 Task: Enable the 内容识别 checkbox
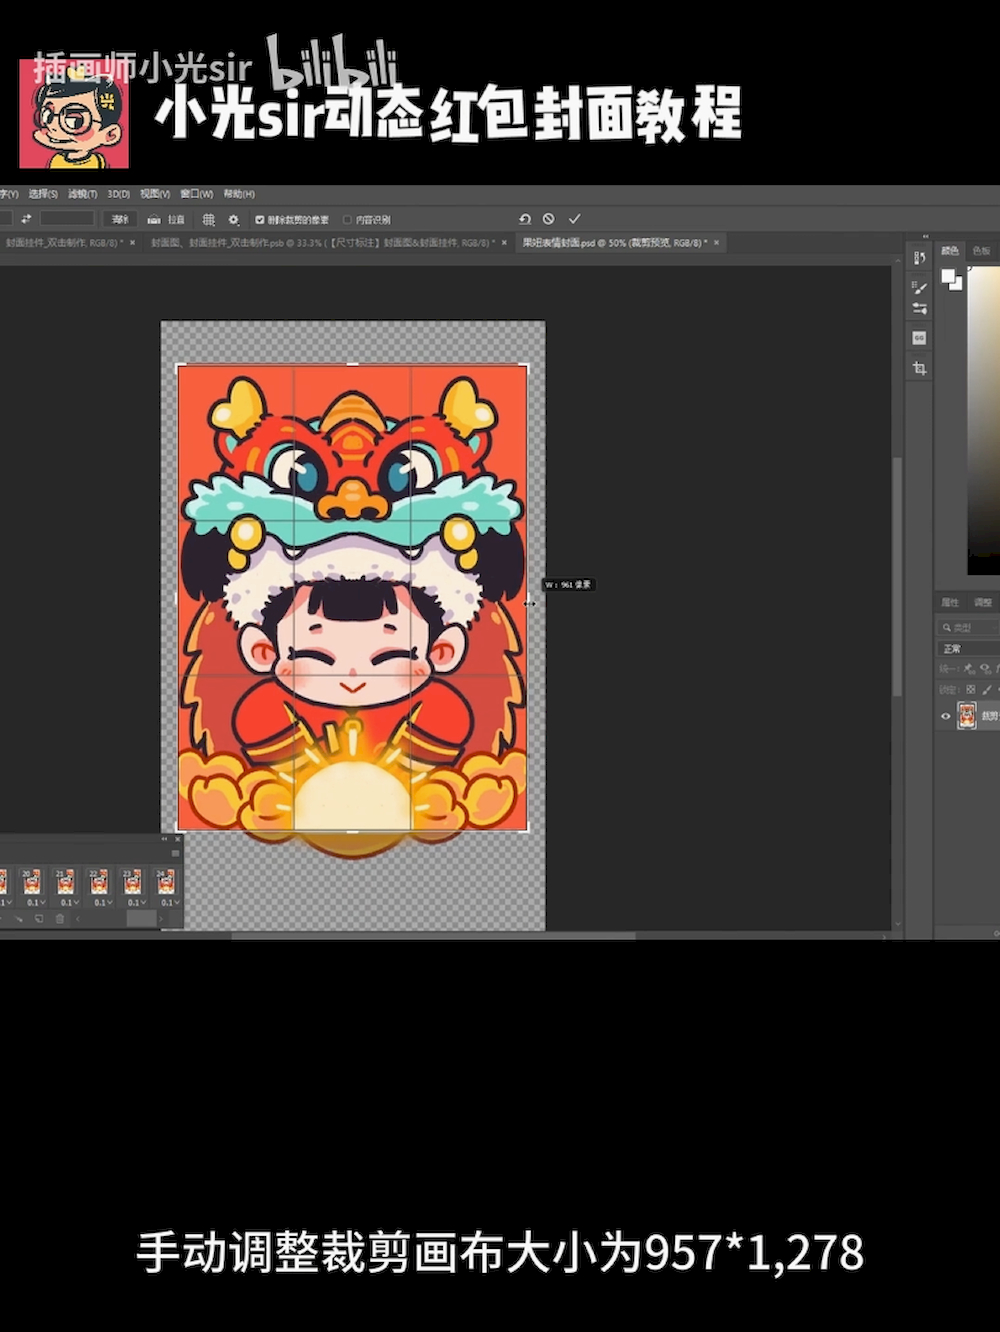click(347, 219)
